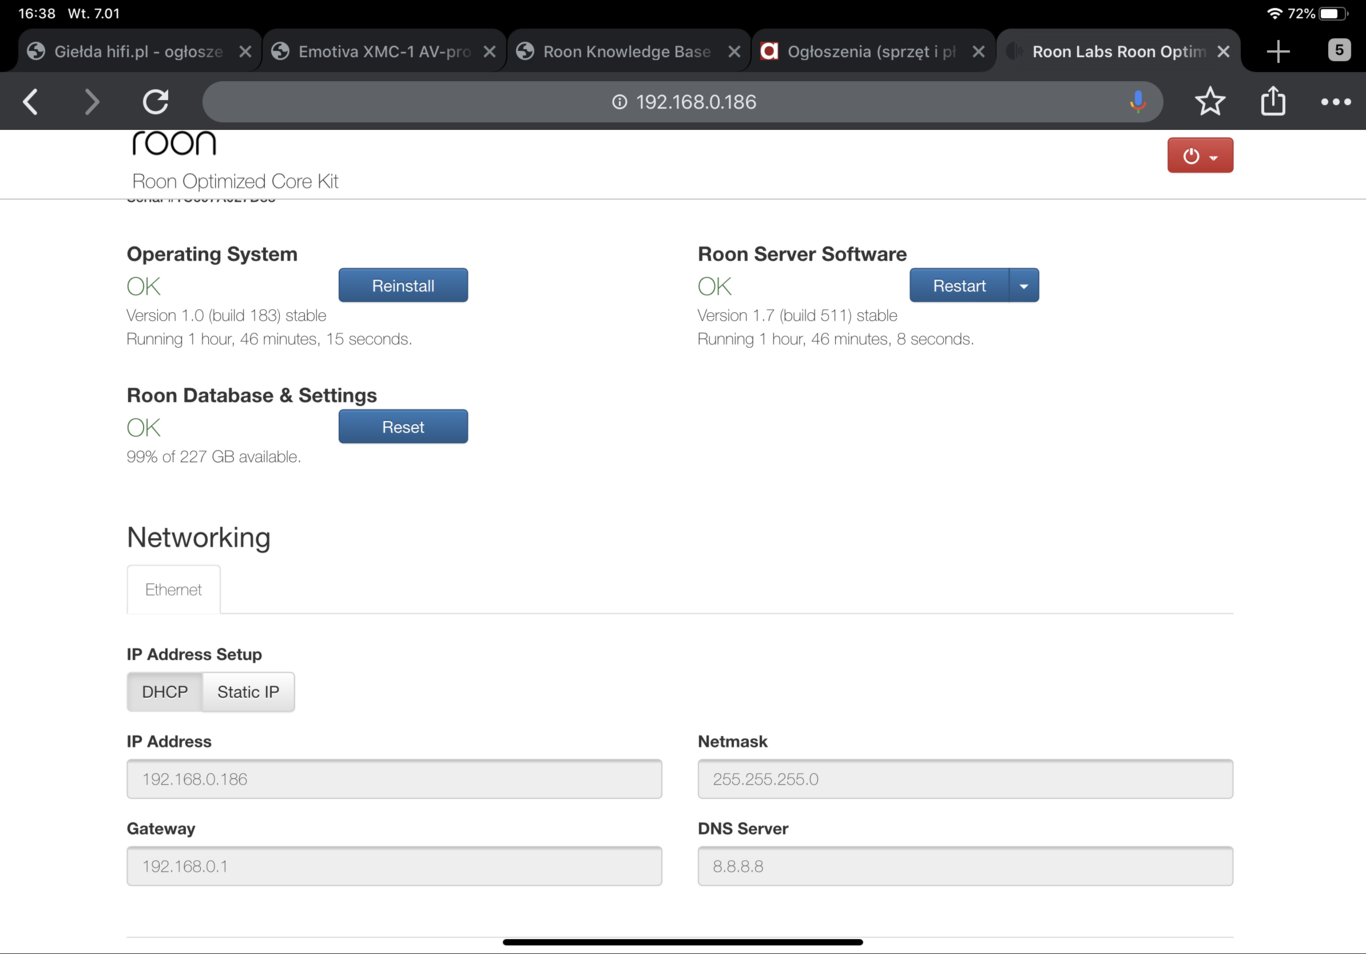
Task: Click the Roon Database & Settings OK status
Action: (x=143, y=428)
